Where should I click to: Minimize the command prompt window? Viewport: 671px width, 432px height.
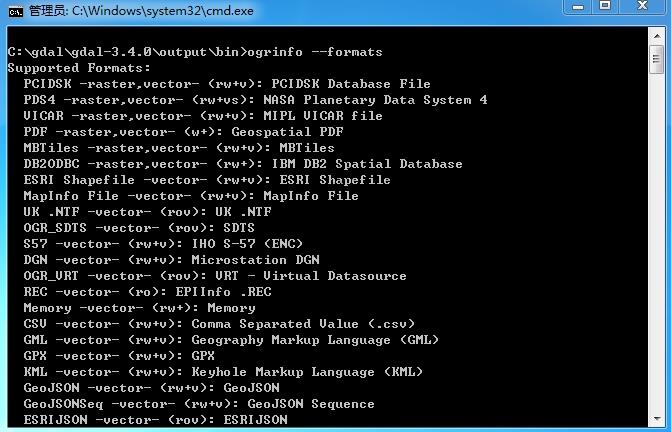(x=578, y=6)
